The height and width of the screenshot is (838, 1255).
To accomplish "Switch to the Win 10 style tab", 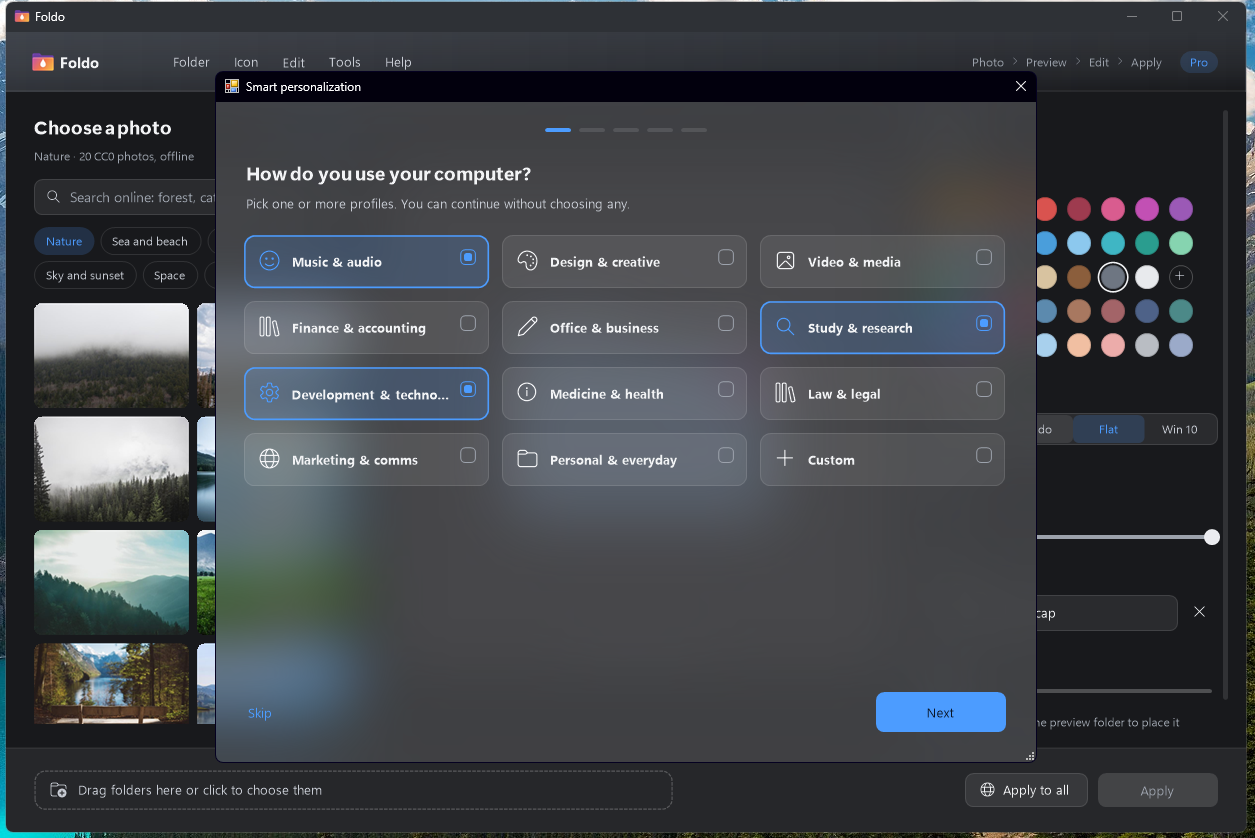I will (x=1179, y=429).
